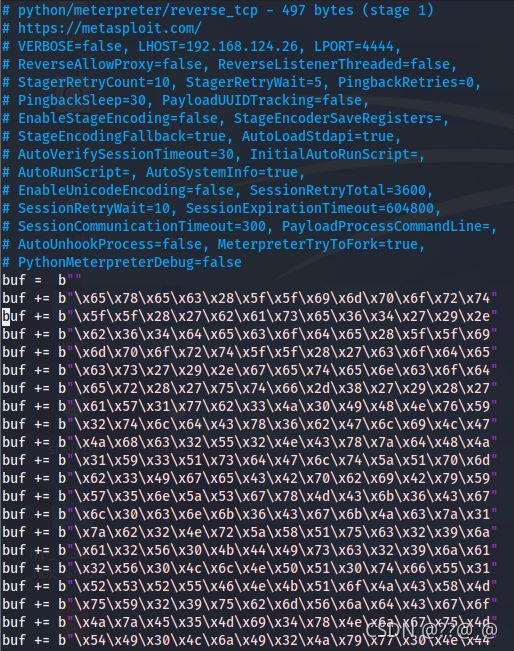514x651 pixels.
Task: Select MeterpreterTryToFork=true text
Action: click(x=318, y=244)
